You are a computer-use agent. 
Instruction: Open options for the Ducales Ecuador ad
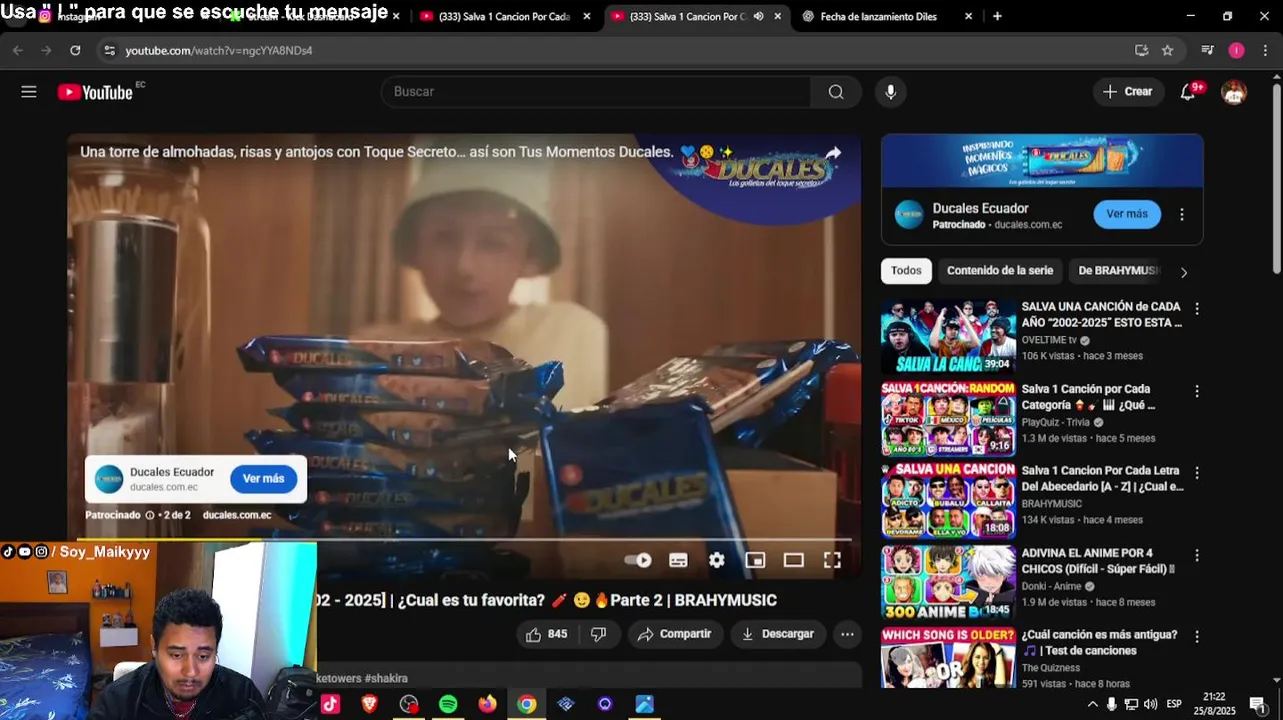click(x=1182, y=214)
